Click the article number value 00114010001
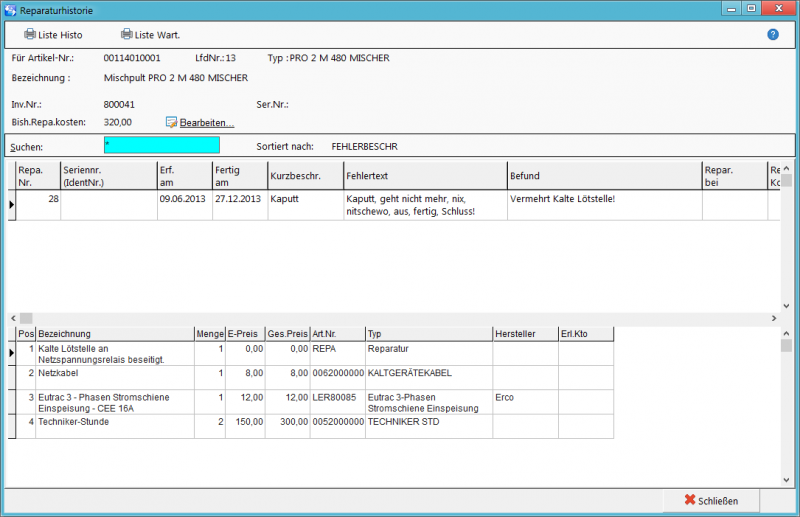Viewport: 800px width, 517px height. click(132, 58)
